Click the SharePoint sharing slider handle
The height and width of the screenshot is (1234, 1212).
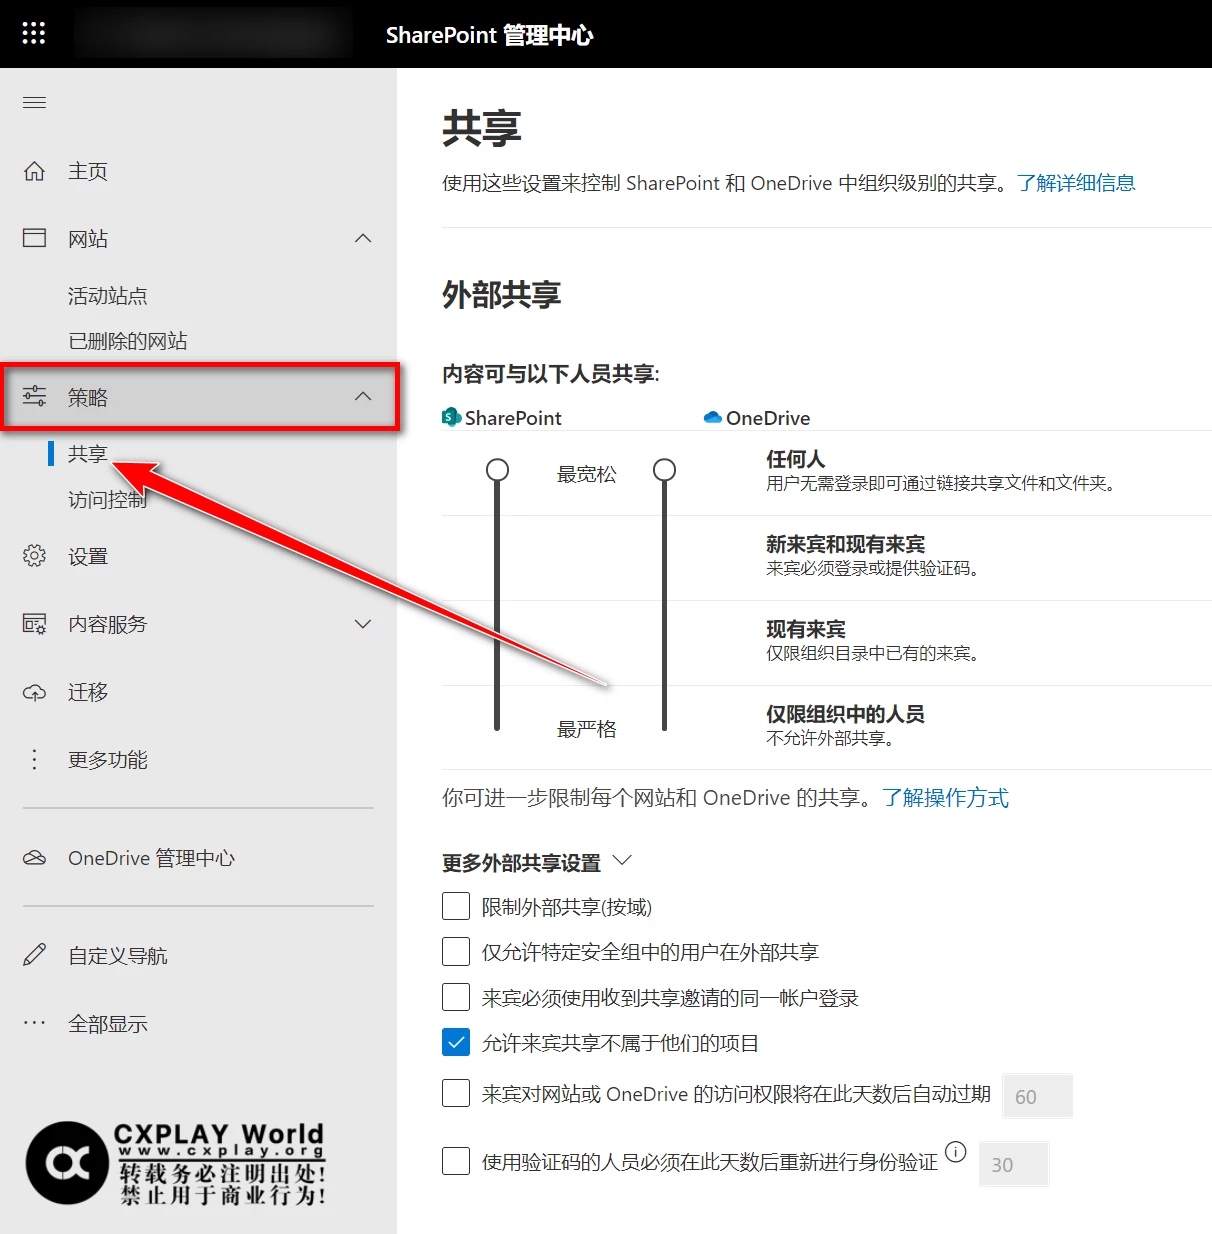coord(497,470)
